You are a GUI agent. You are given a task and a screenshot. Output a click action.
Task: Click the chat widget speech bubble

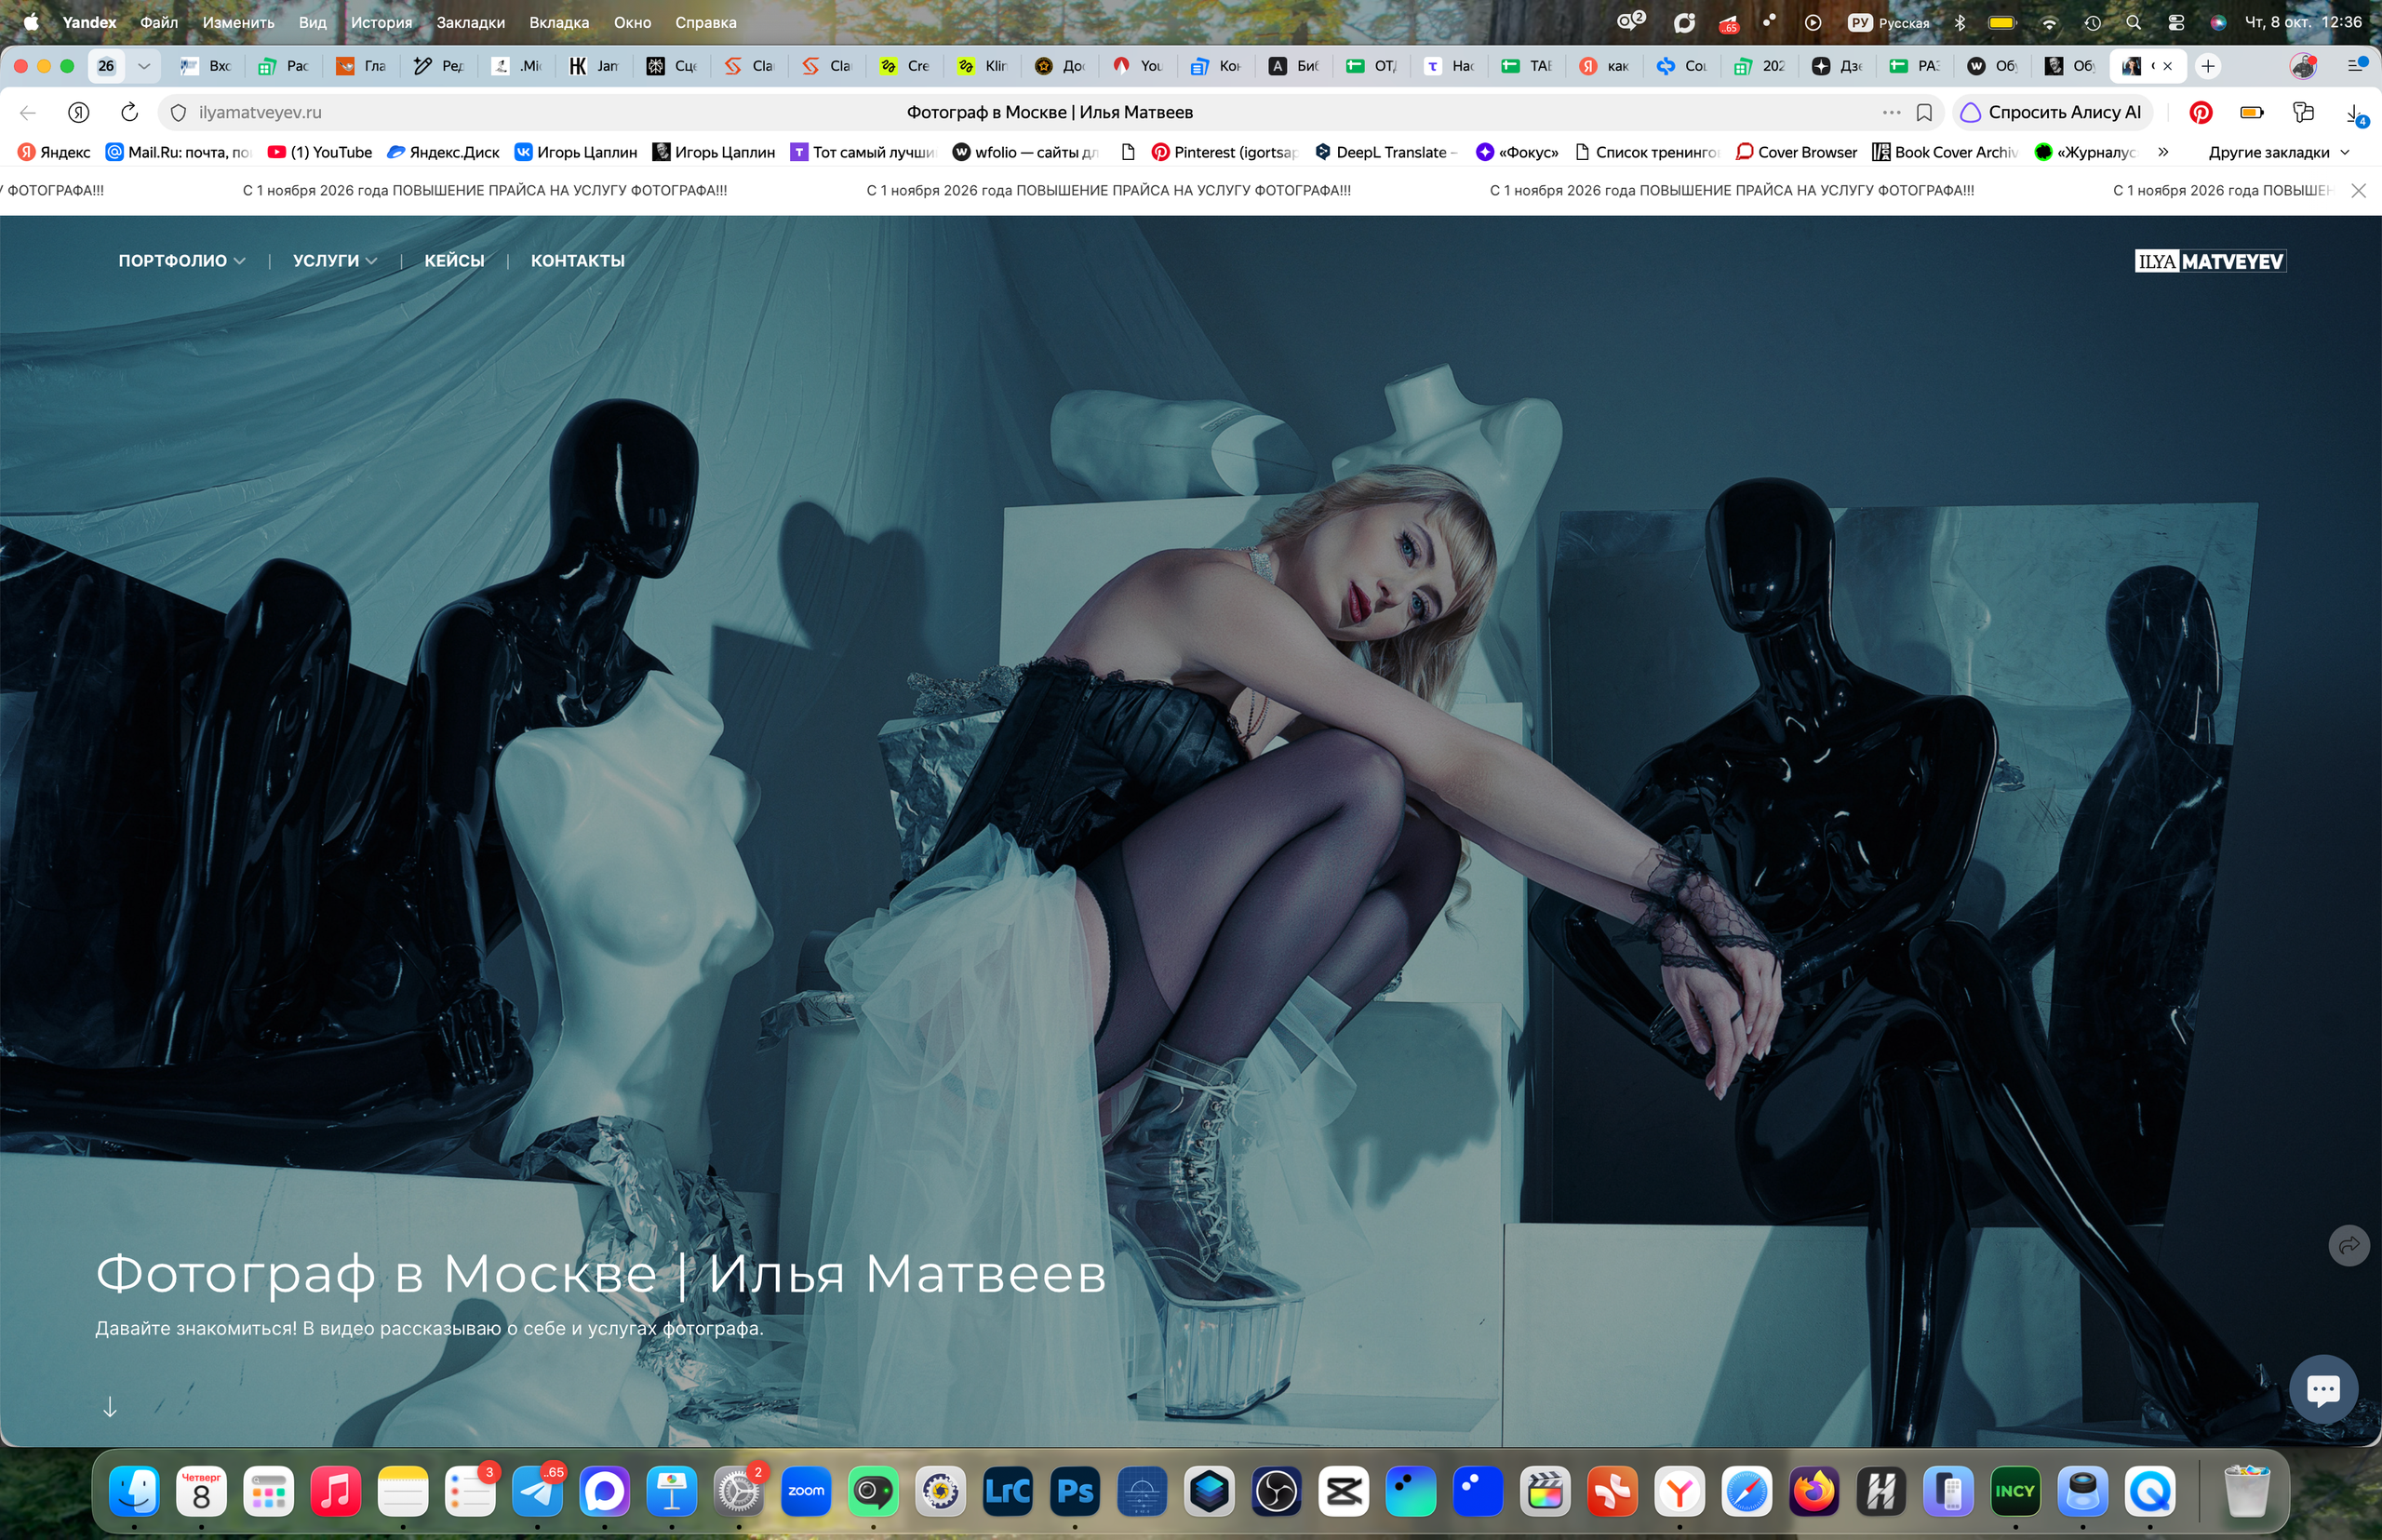[x=2323, y=1388]
